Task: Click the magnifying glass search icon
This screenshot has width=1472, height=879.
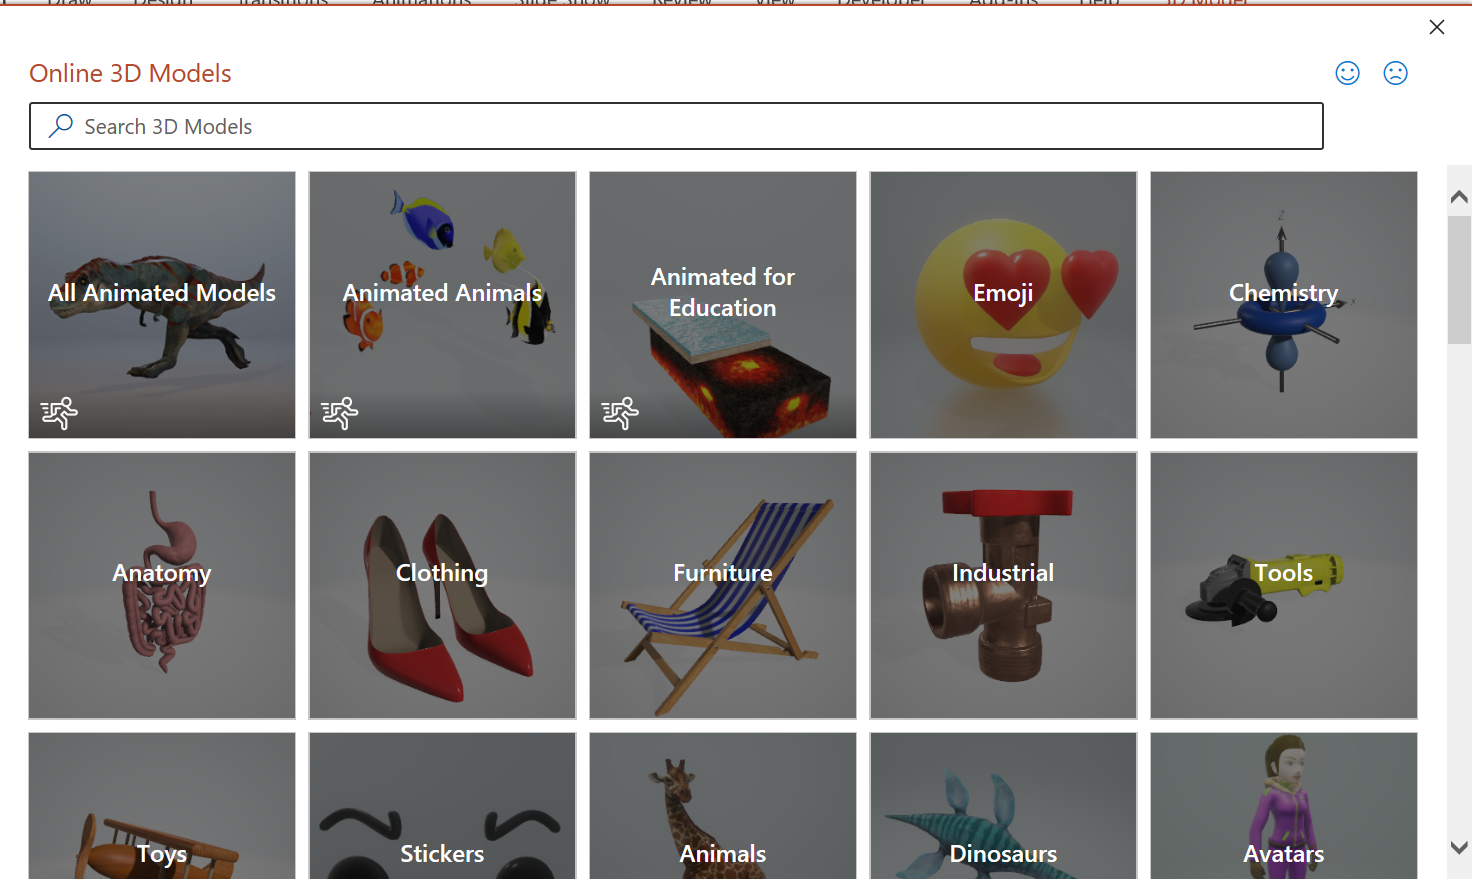Action: pyautogui.click(x=61, y=126)
